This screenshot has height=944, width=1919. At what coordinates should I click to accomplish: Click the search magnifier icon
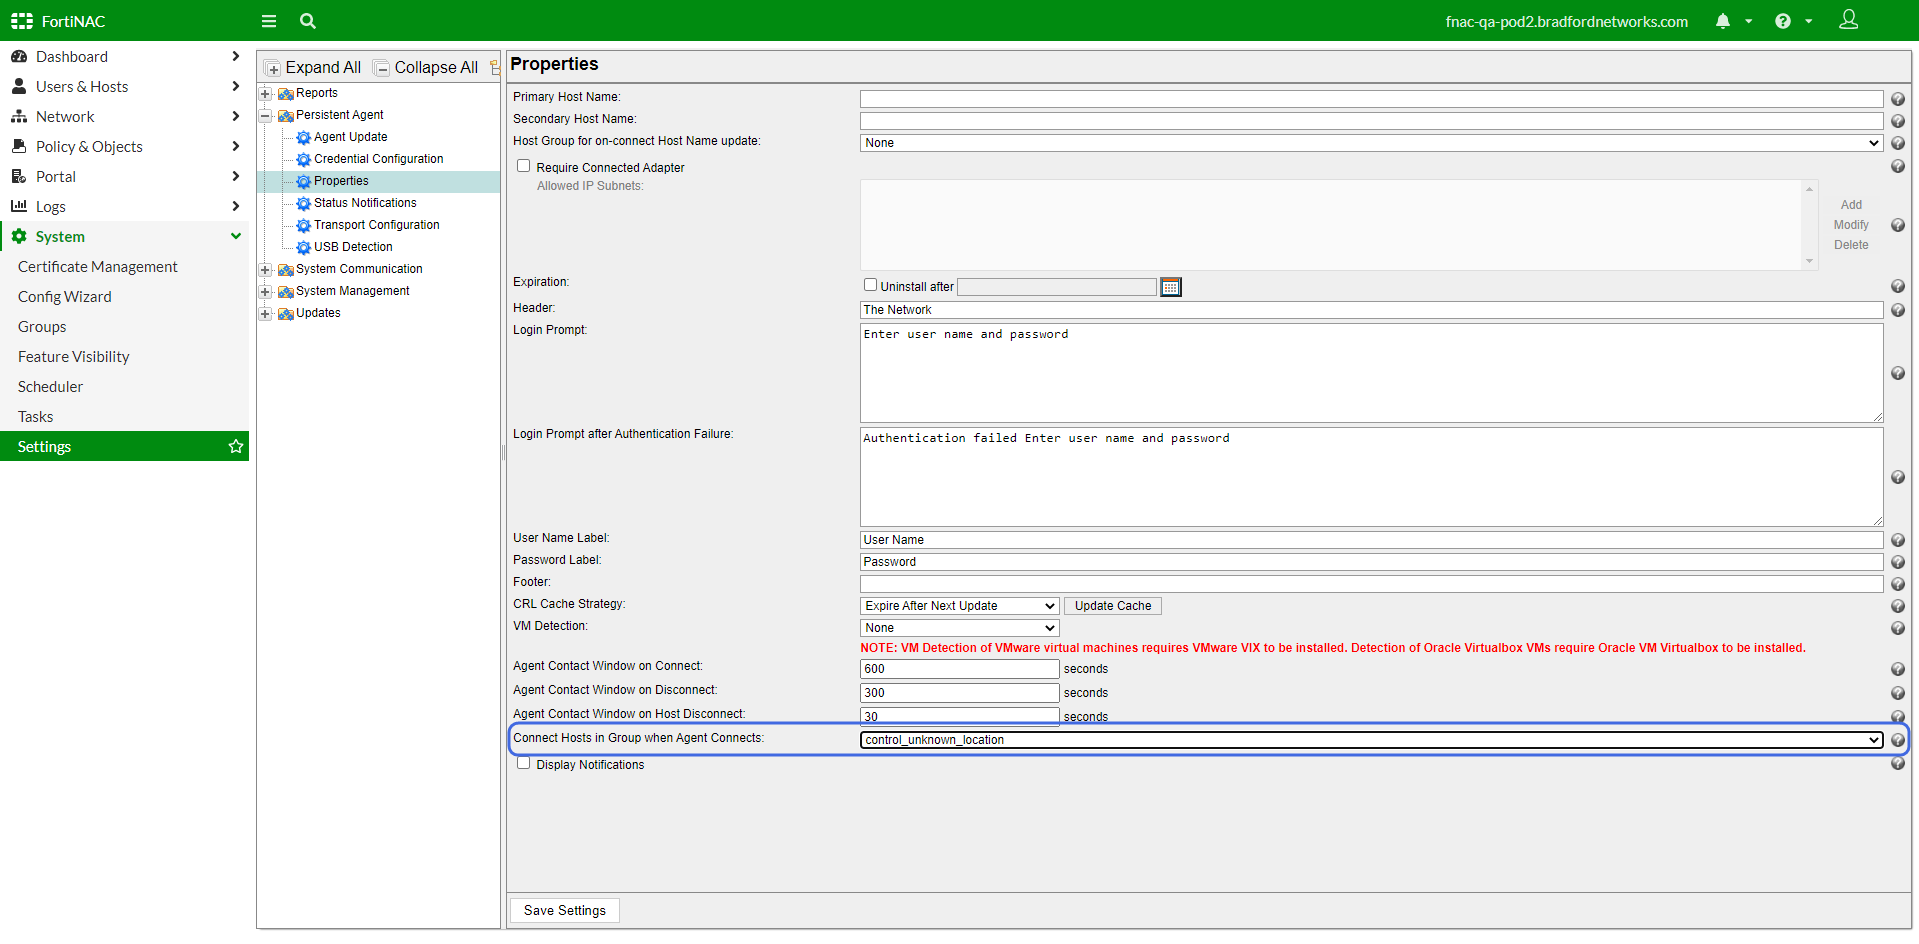click(308, 21)
